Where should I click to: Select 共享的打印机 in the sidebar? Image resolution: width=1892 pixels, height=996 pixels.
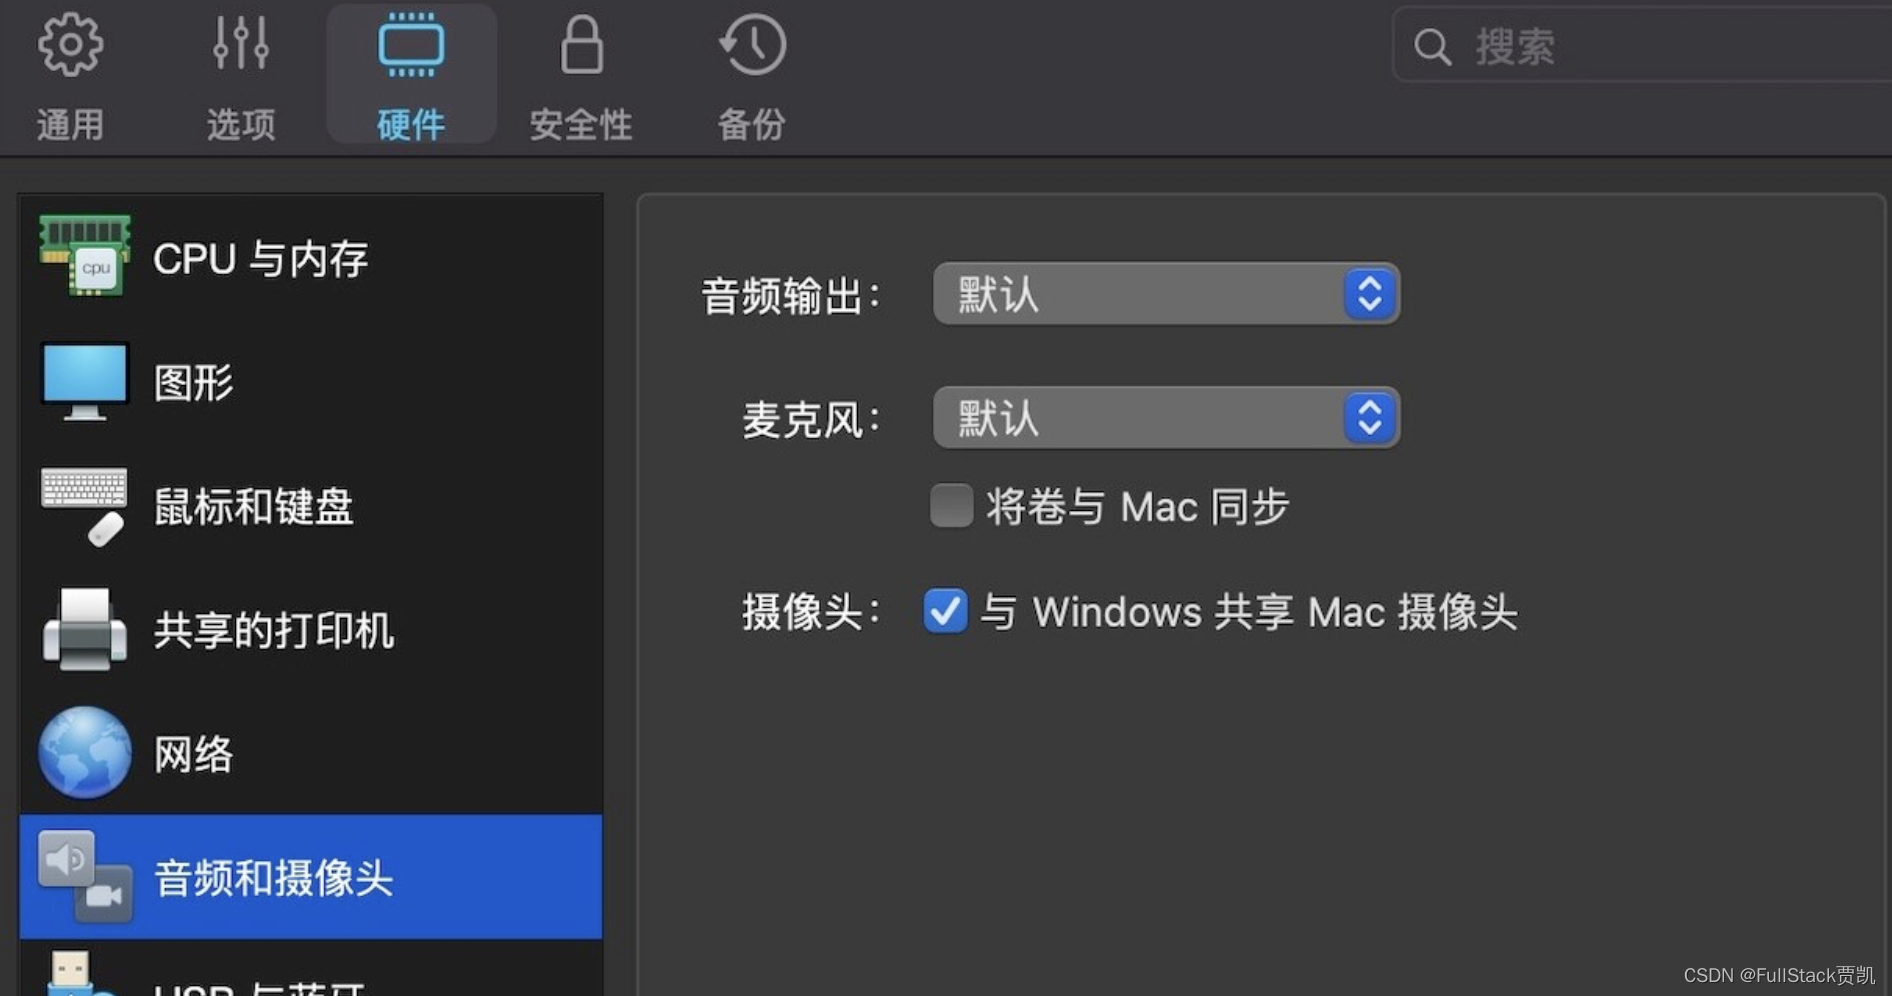(x=311, y=630)
